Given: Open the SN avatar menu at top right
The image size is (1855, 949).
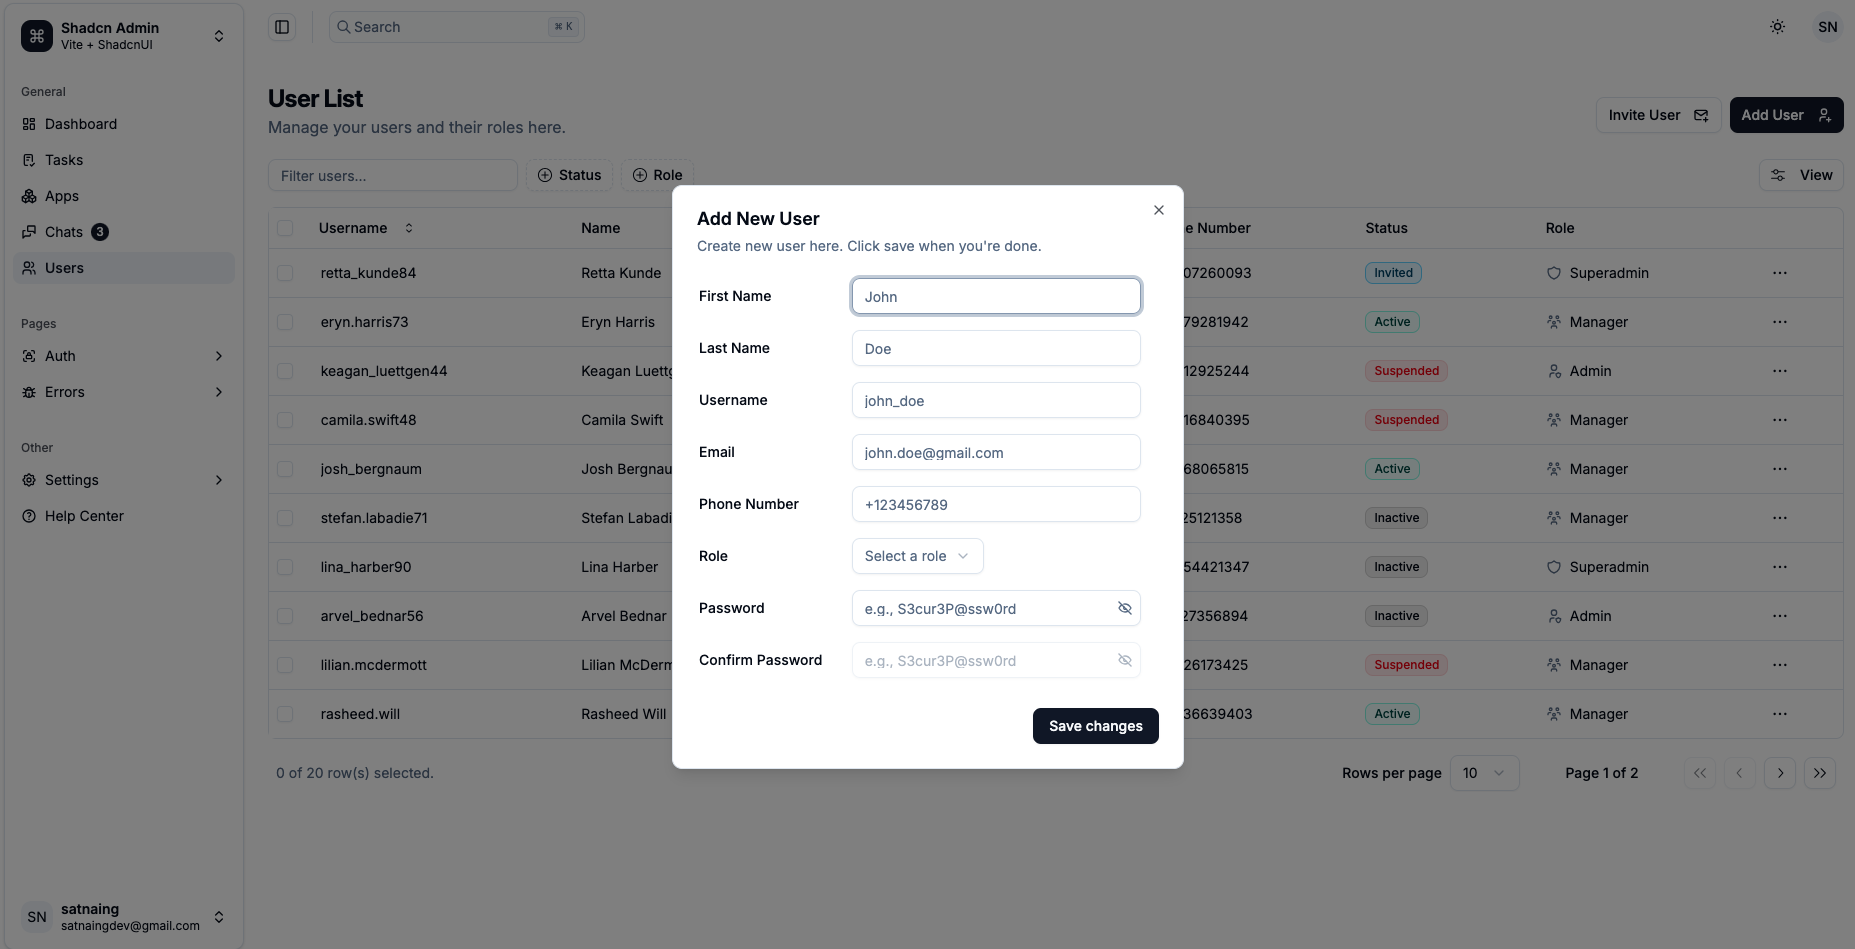Looking at the screenshot, I should tap(1827, 27).
